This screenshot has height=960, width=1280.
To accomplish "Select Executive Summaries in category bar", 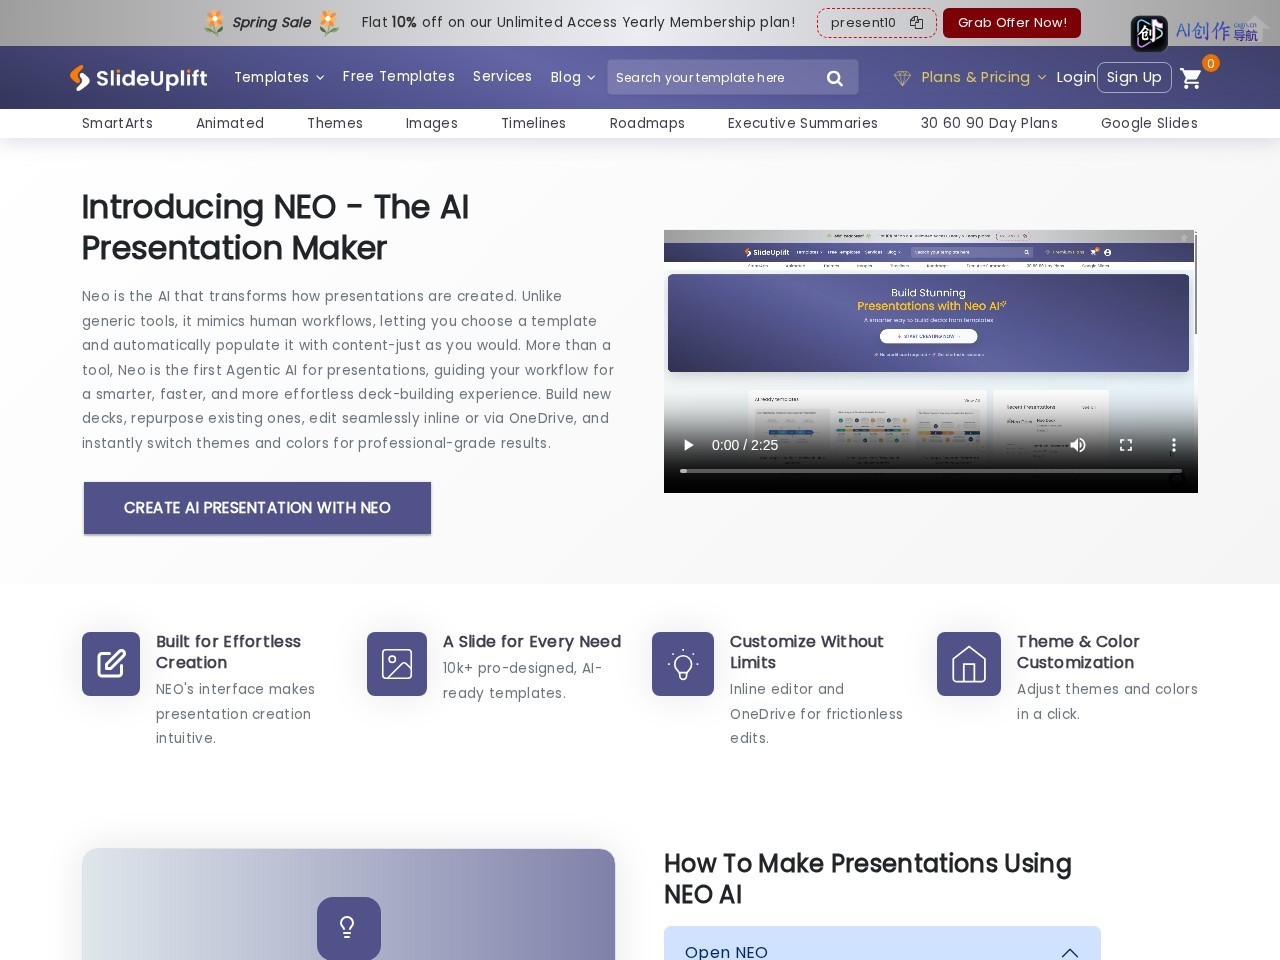I will pyautogui.click(x=802, y=123).
